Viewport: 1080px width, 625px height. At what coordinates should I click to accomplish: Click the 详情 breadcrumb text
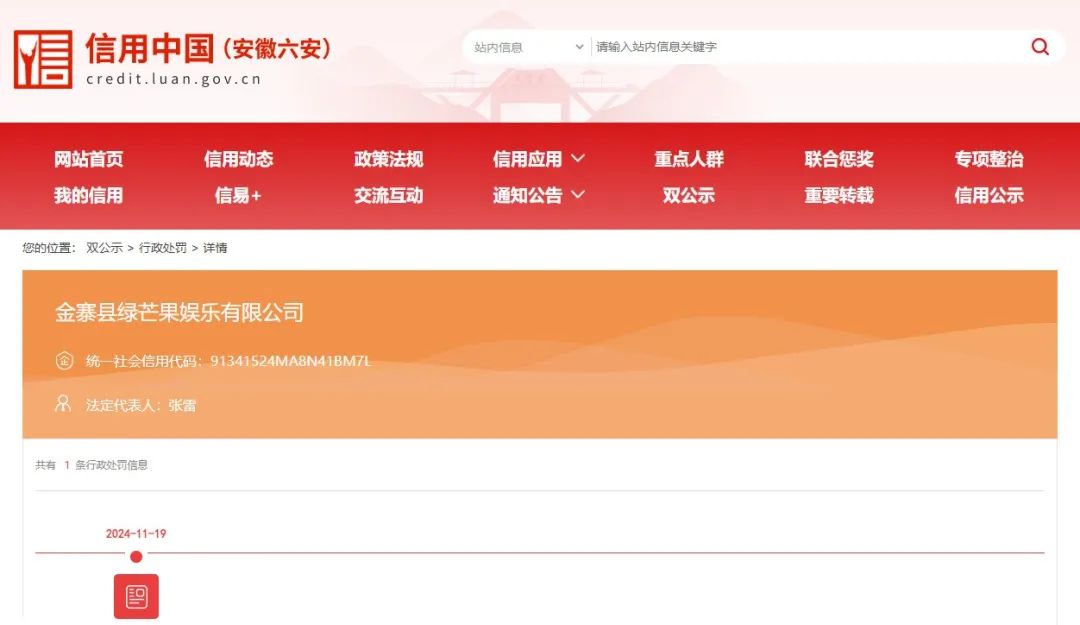pos(215,248)
